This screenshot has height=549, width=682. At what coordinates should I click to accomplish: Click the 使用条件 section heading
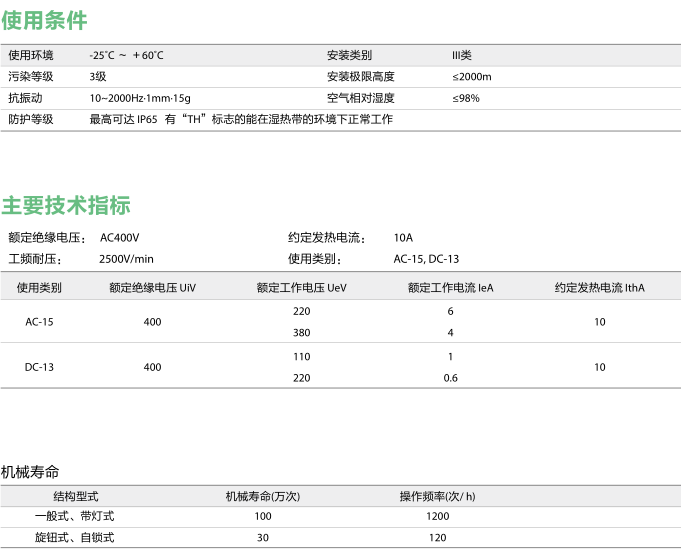pyautogui.click(x=44, y=20)
